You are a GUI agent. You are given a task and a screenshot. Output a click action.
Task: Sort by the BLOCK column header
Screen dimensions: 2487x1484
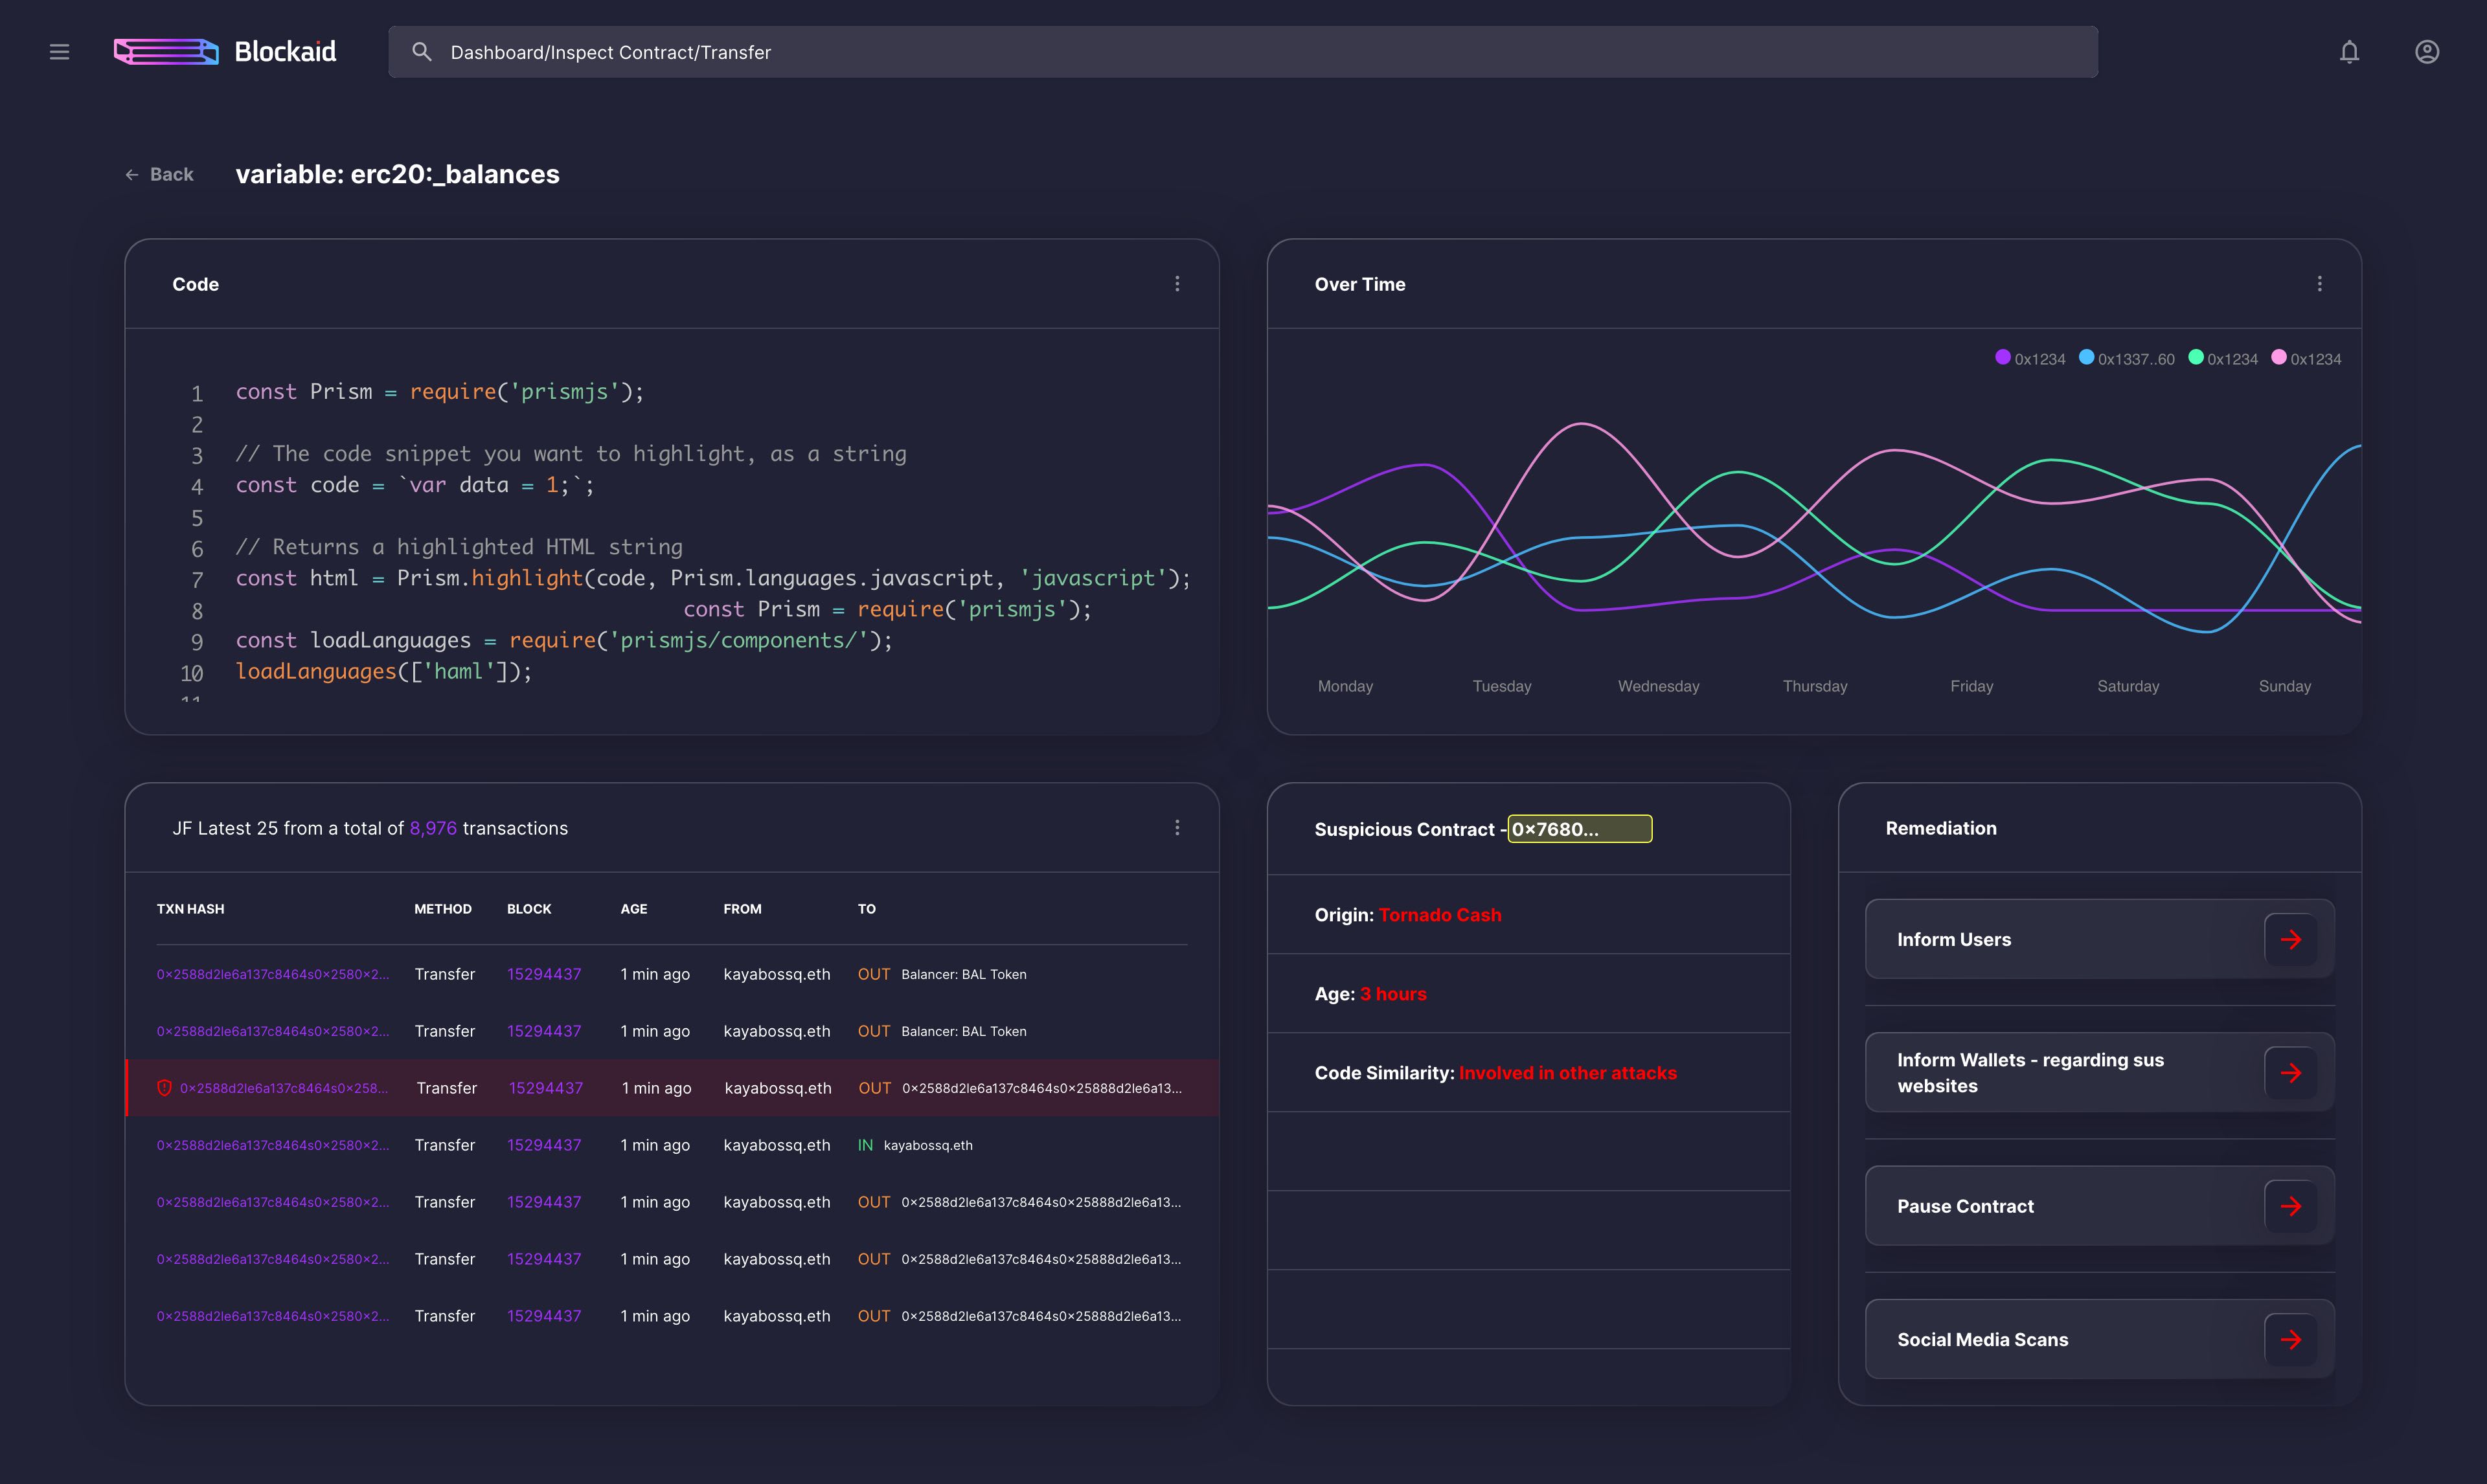(x=529, y=909)
